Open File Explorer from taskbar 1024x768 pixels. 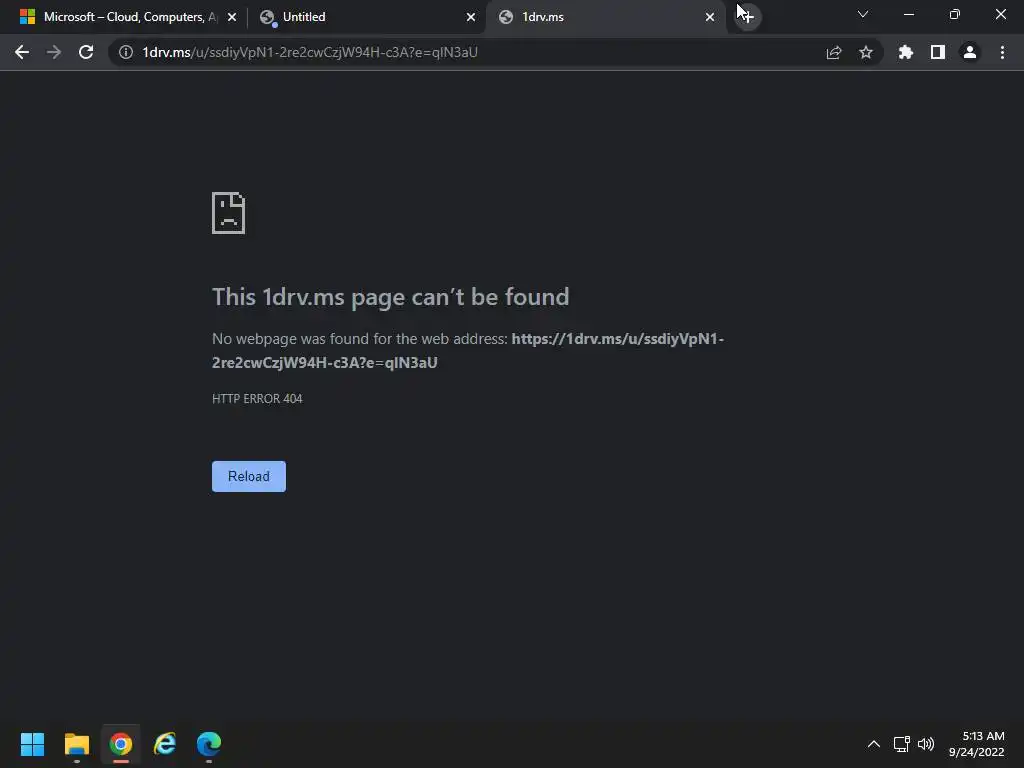pyautogui.click(x=76, y=744)
